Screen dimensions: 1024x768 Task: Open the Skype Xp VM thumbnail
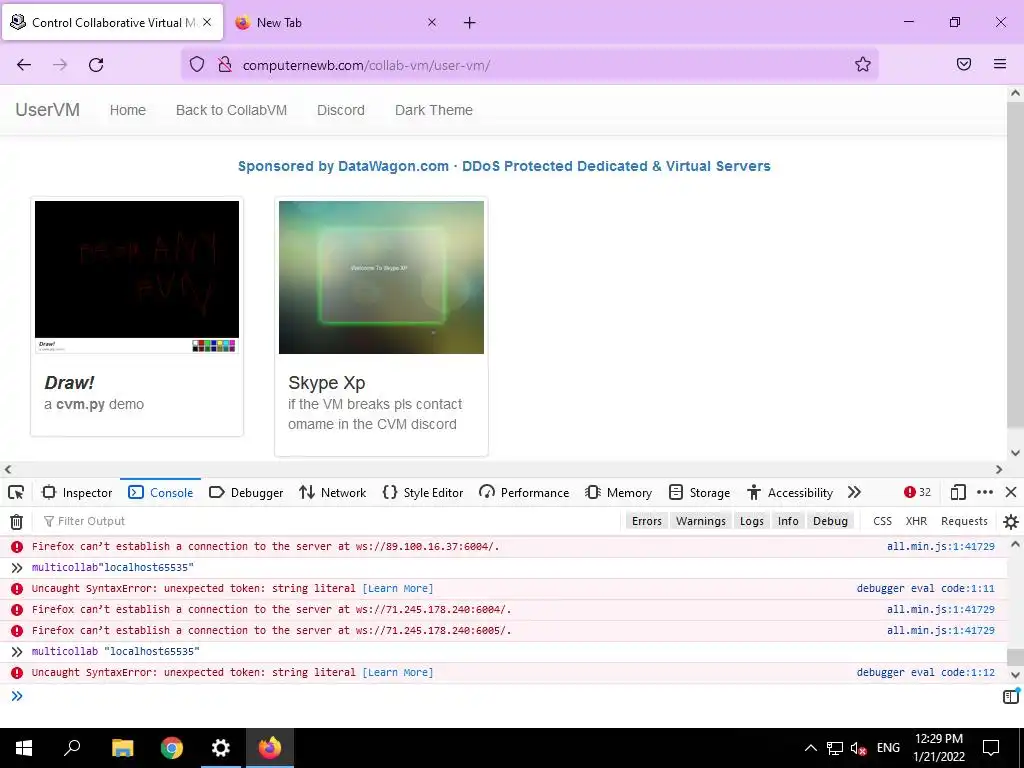pos(381,277)
